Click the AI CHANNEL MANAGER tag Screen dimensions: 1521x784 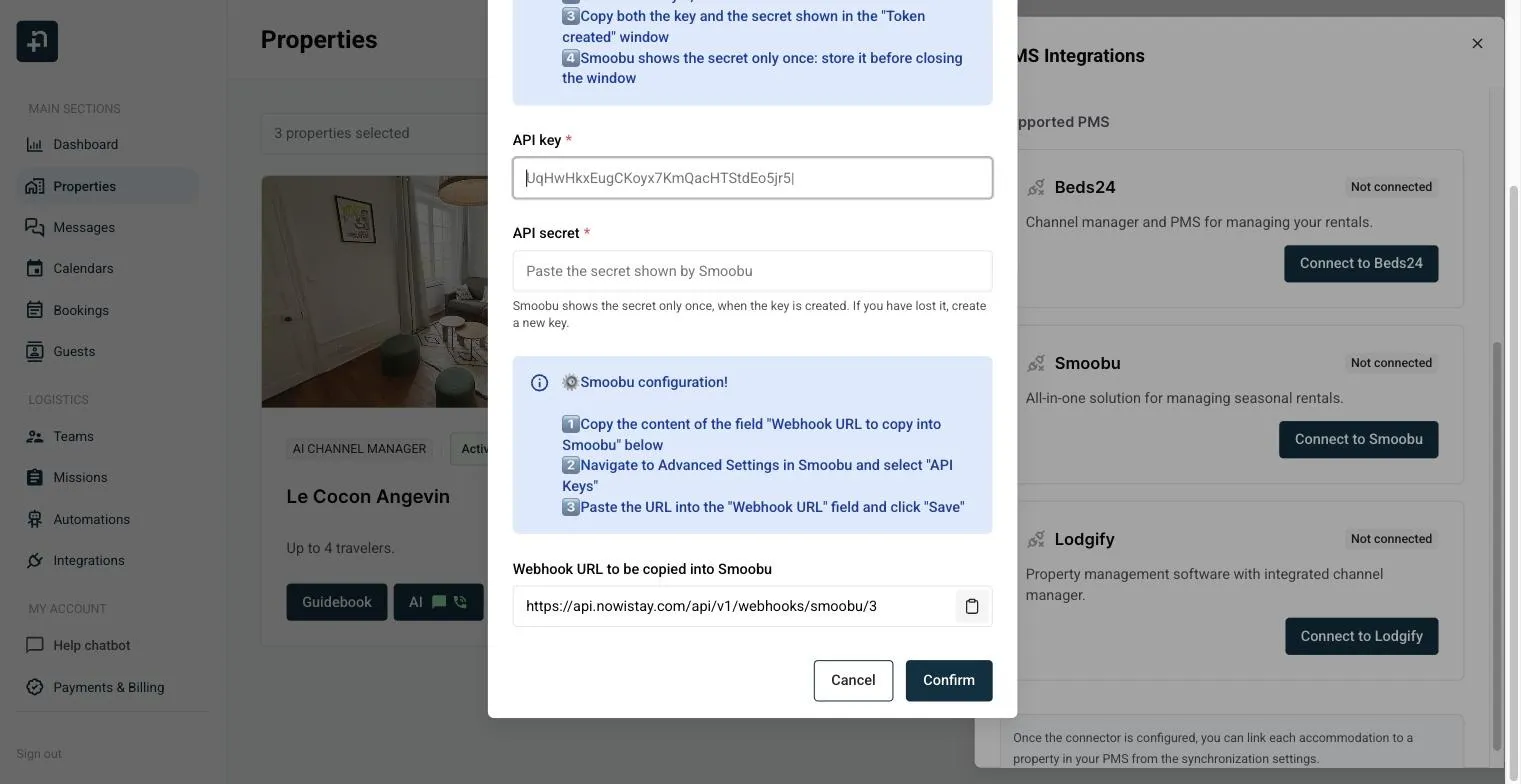[x=359, y=449]
